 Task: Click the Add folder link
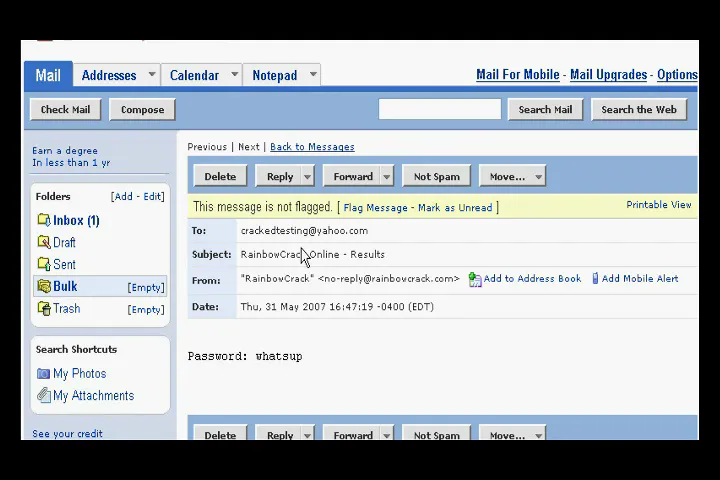click(124, 197)
